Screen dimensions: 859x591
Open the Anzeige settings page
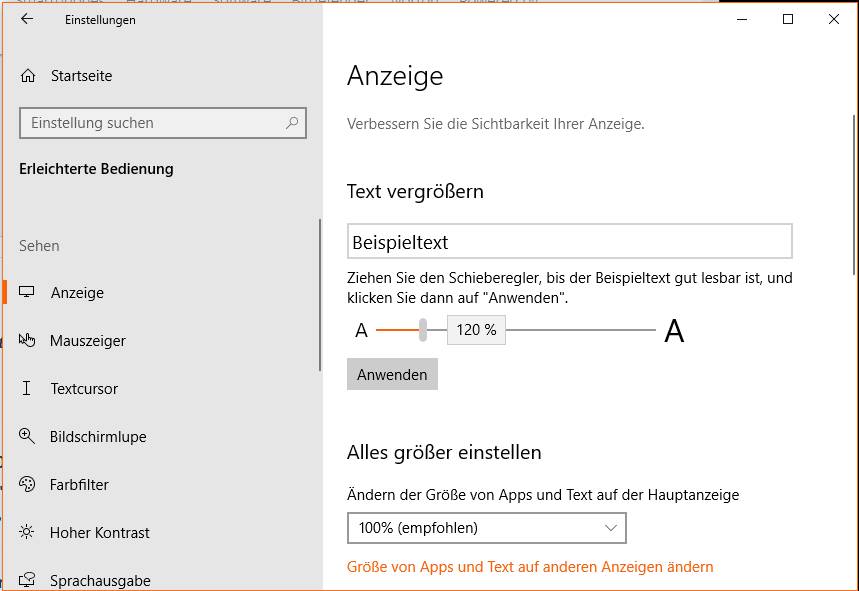point(162,292)
